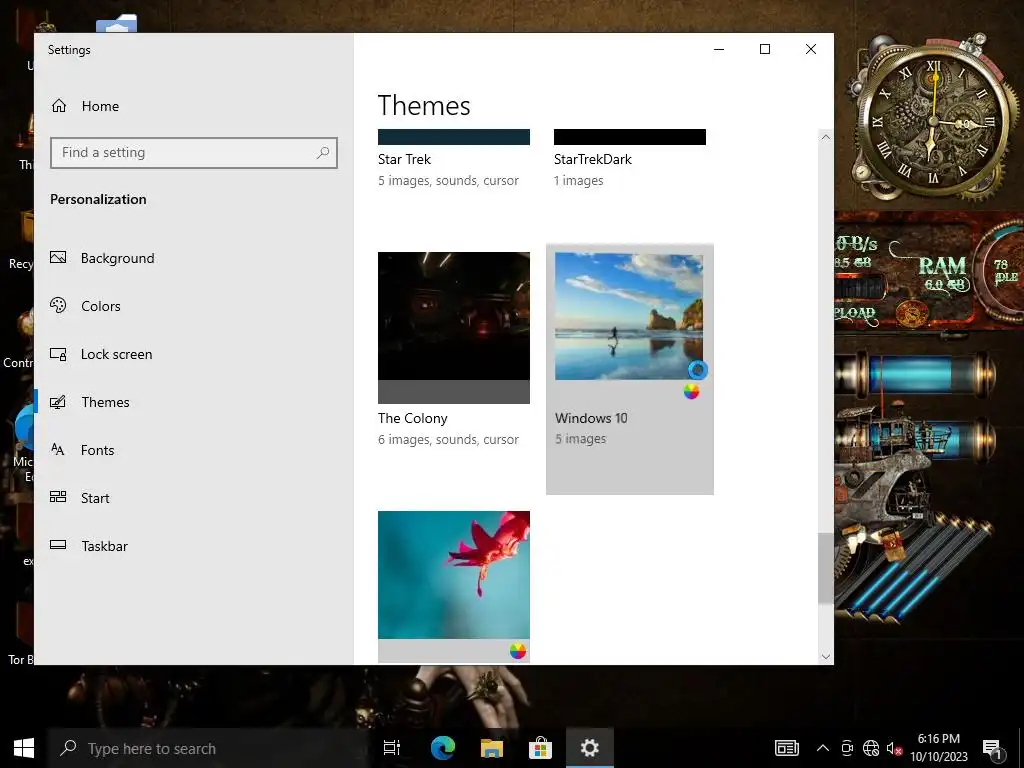Open the Windows Start menu

[x=24, y=748]
